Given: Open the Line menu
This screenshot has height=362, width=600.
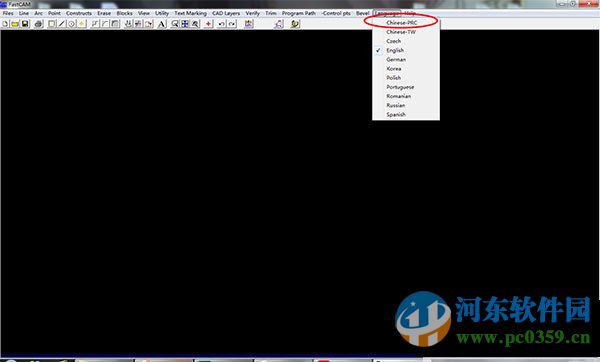Looking at the screenshot, I should click(x=24, y=13).
